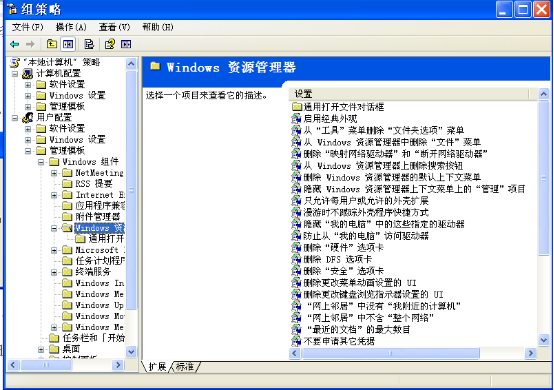Switch to the 标准 tab
This screenshot has height=390, width=554.
click(x=185, y=367)
